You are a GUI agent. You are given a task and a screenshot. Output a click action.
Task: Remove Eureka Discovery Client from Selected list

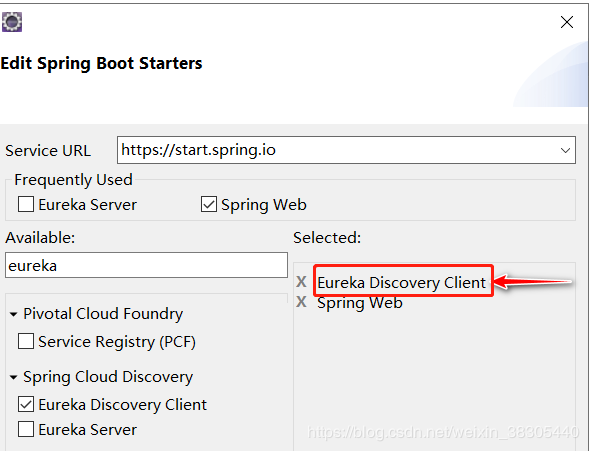pyautogui.click(x=301, y=282)
